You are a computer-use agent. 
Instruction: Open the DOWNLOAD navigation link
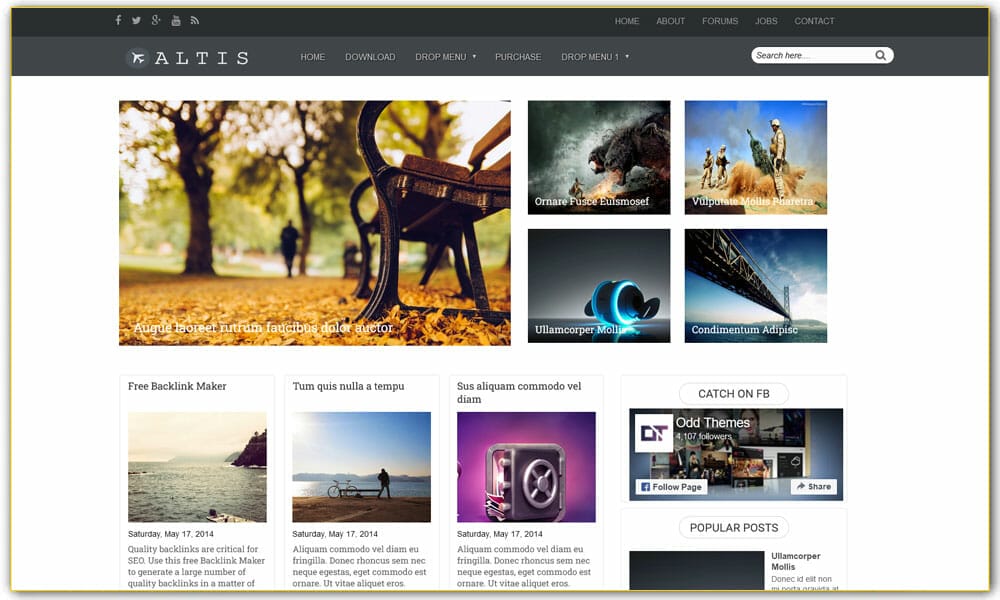(370, 57)
